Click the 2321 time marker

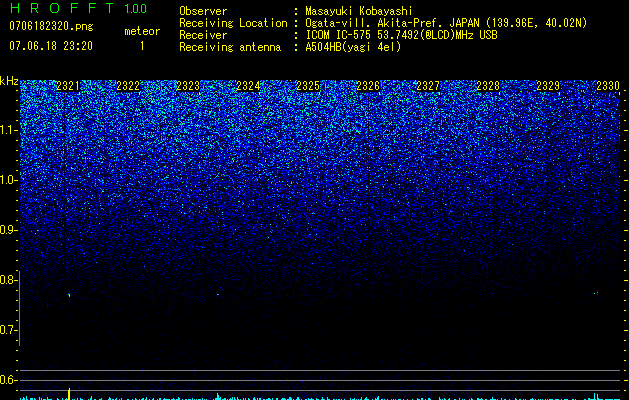click(x=68, y=86)
